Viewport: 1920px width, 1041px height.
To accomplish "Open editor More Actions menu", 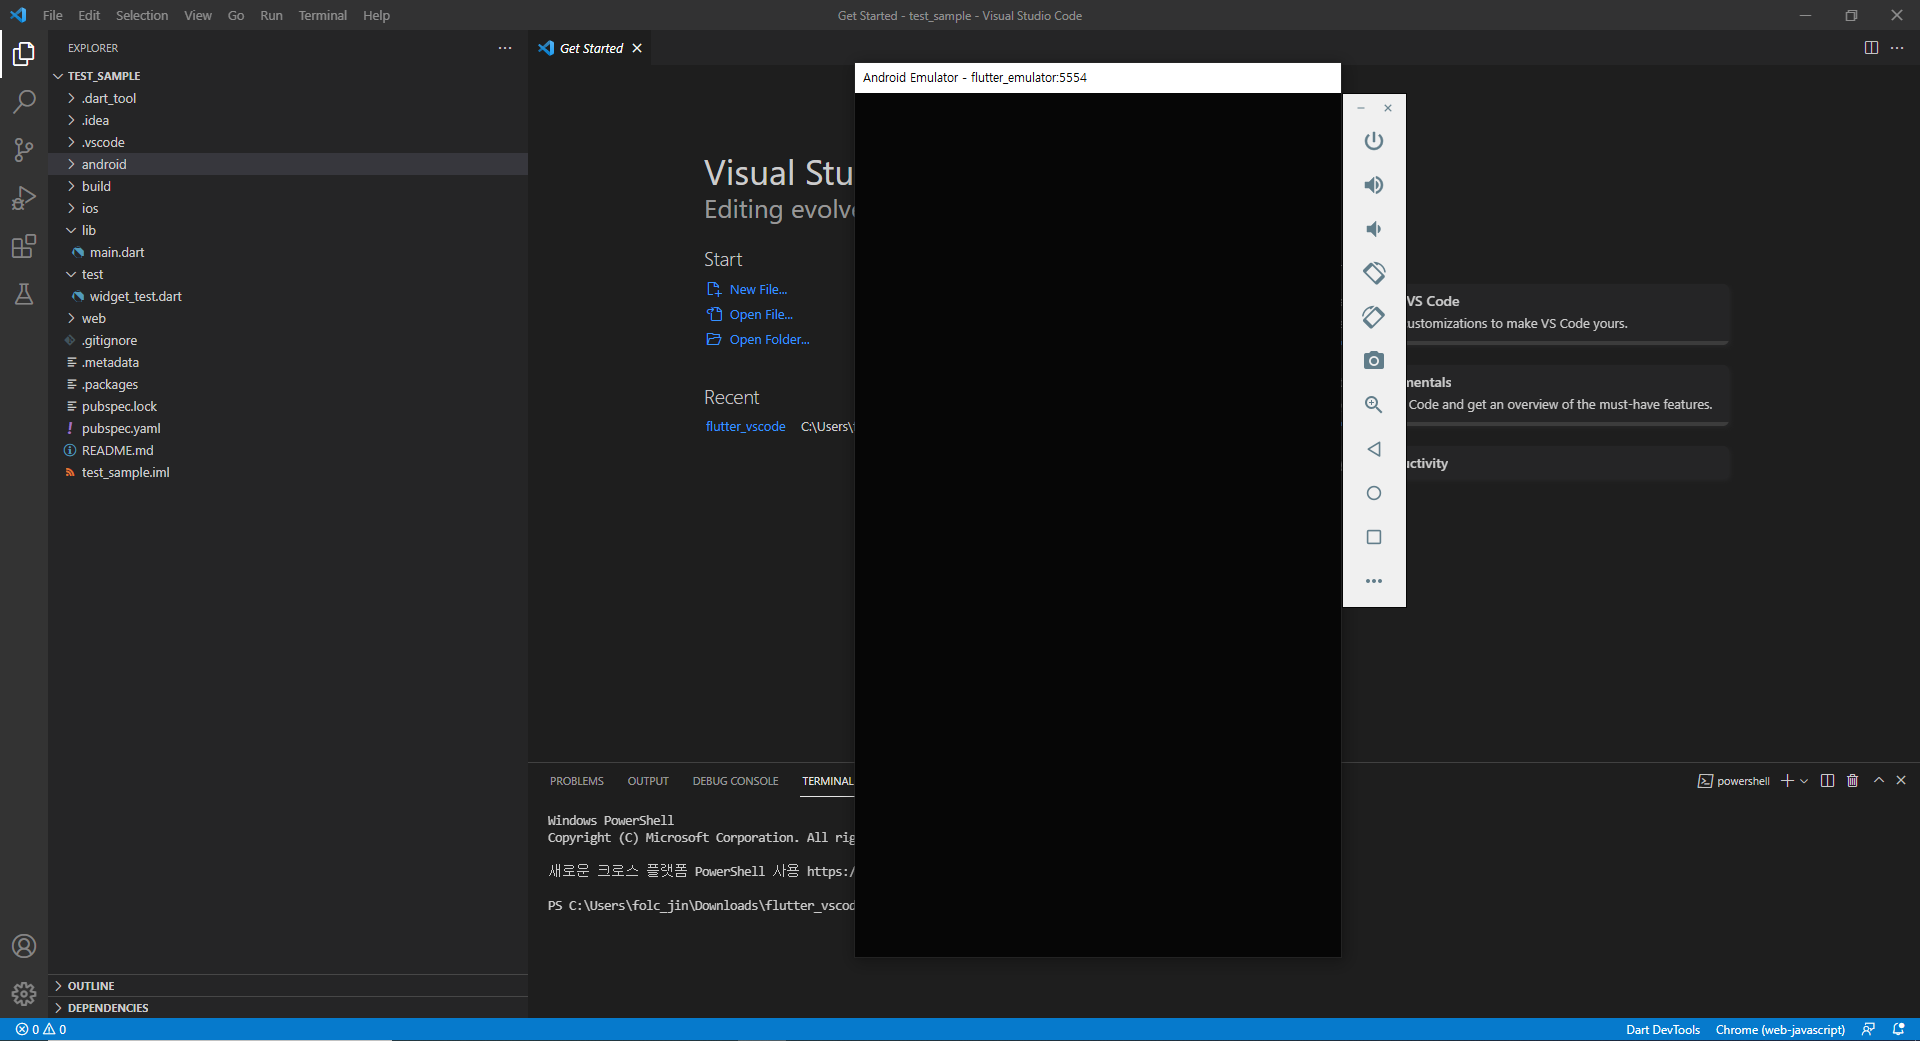I will coord(1897,48).
